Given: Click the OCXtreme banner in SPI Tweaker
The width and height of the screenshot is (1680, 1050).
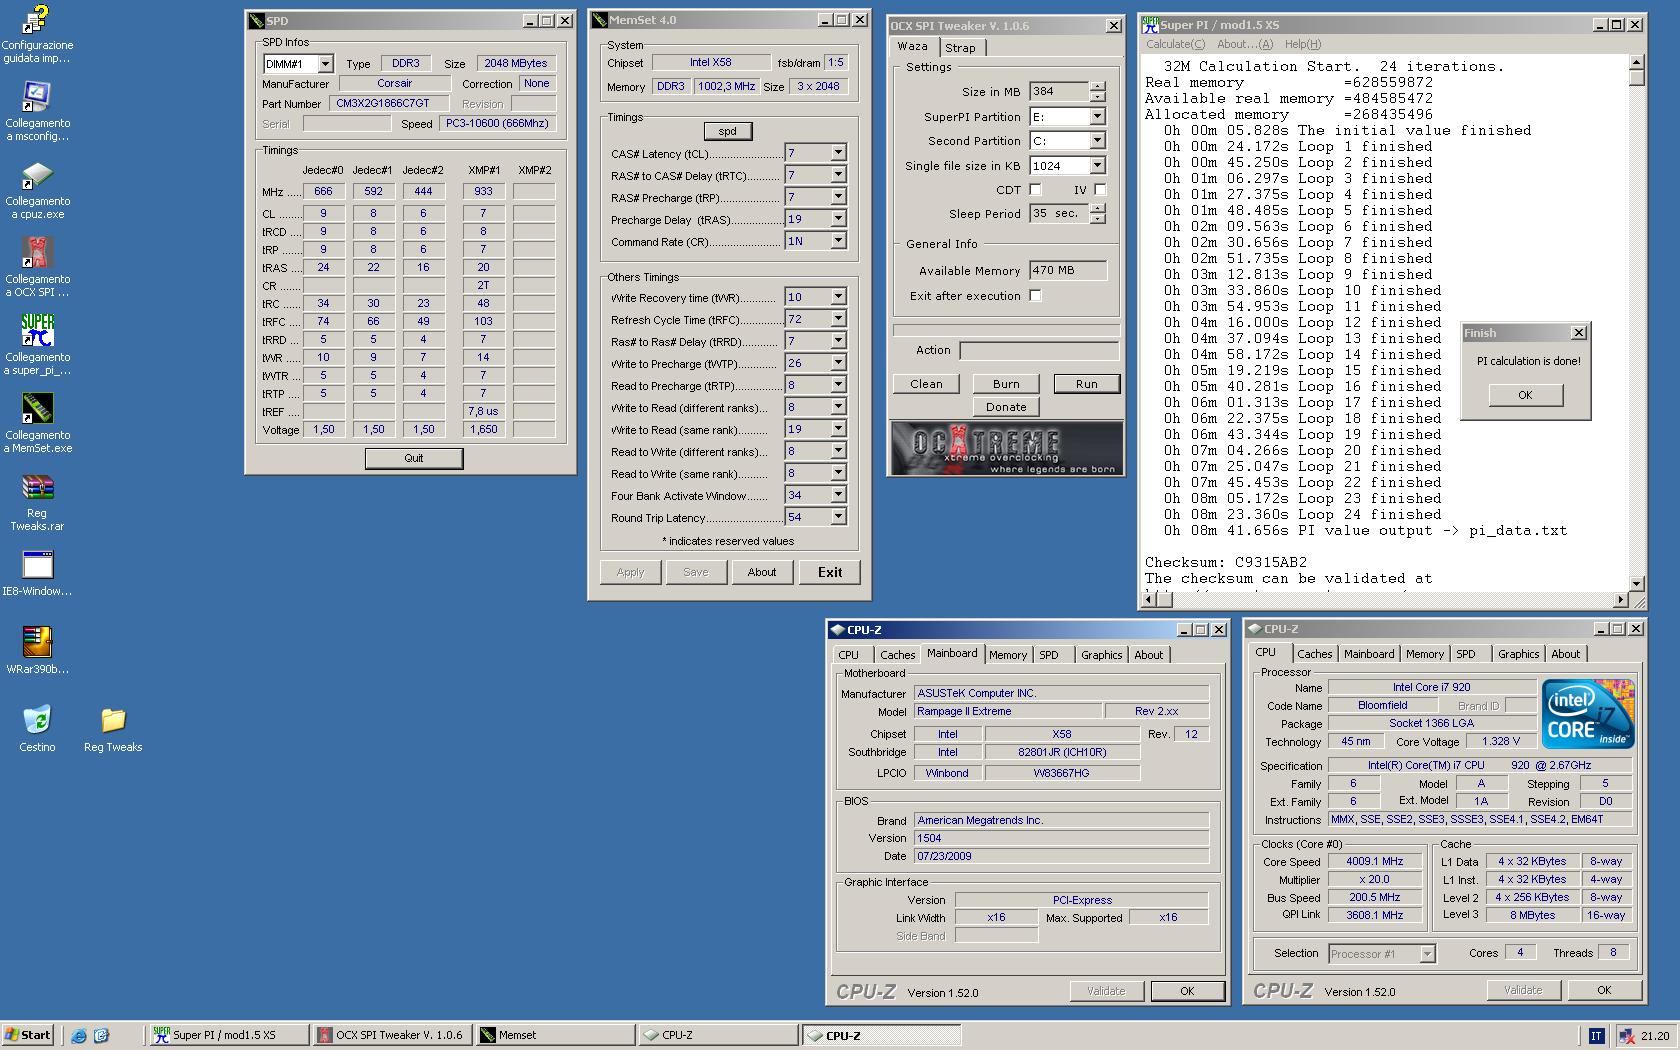Looking at the screenshot, I should [x=1007, y=448].
